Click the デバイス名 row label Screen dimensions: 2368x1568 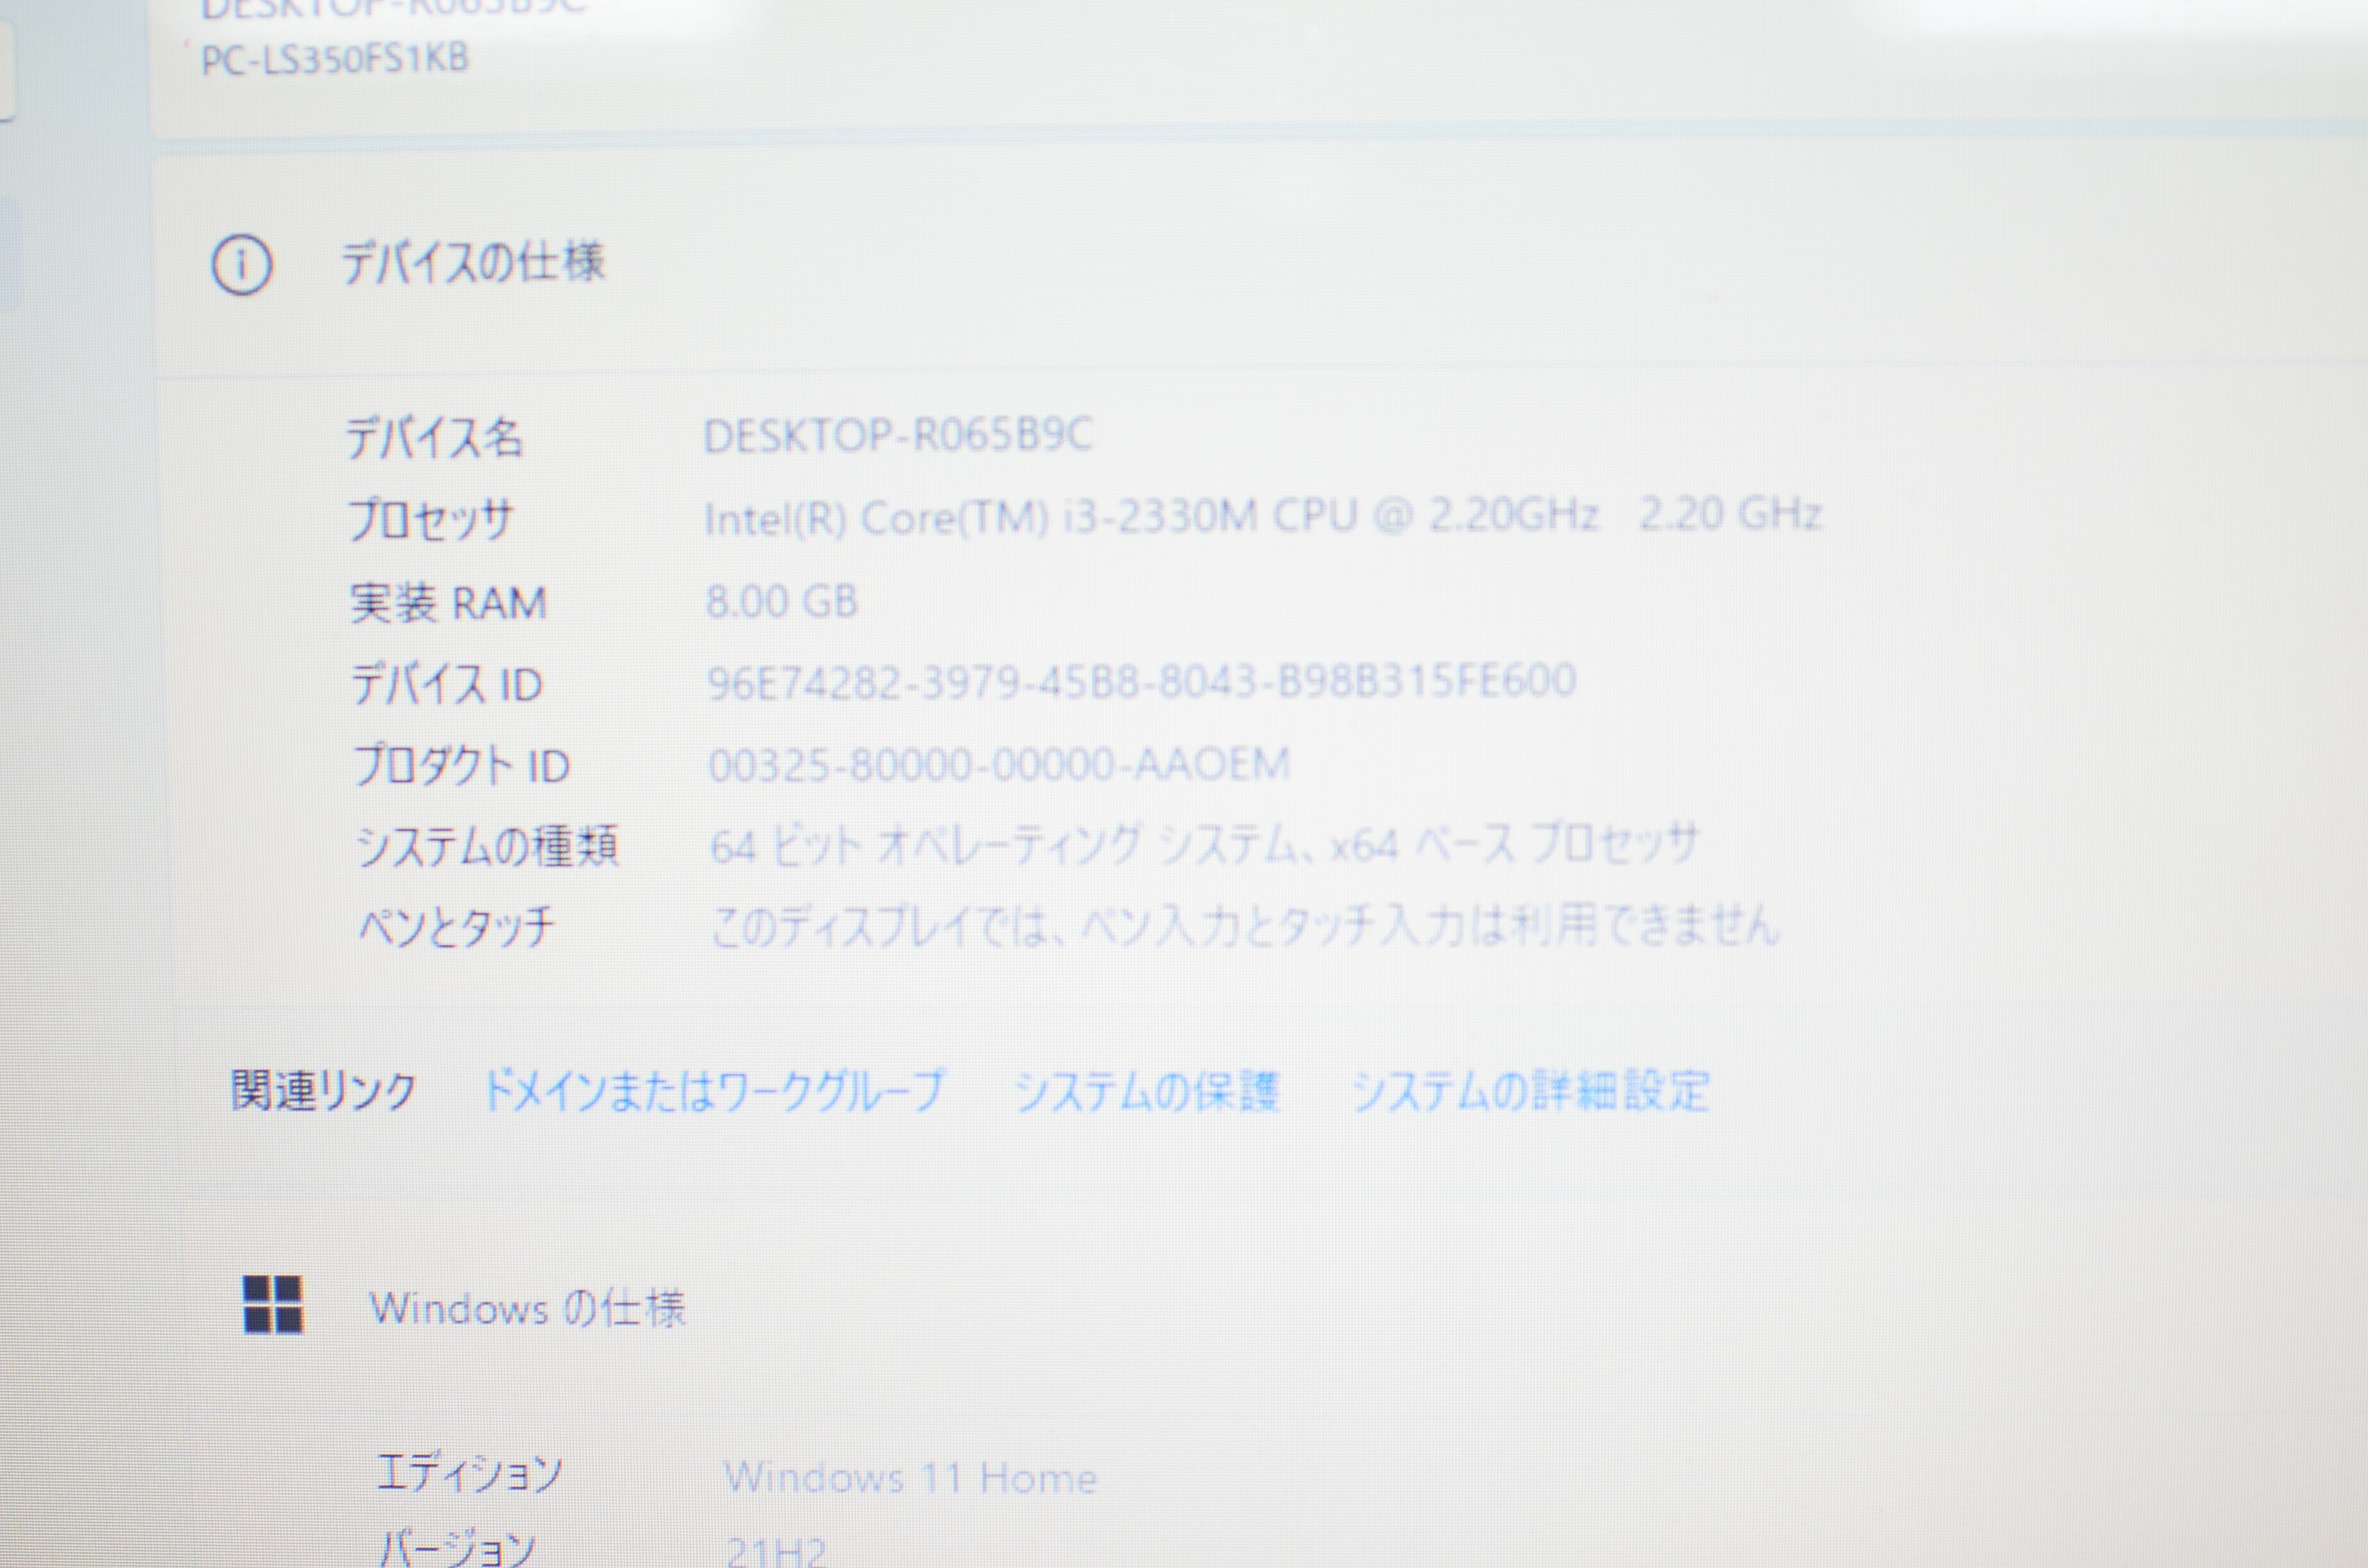[434, 438]
